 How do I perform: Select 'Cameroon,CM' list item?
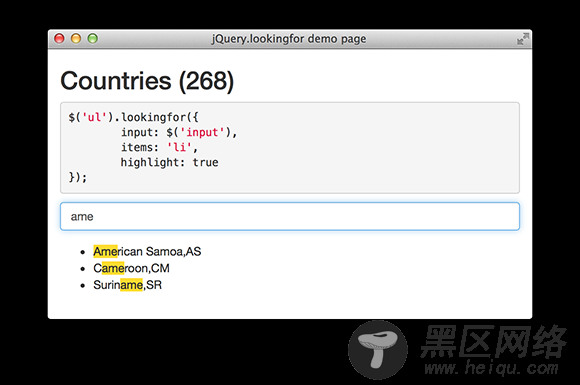(x=131, y=268)
